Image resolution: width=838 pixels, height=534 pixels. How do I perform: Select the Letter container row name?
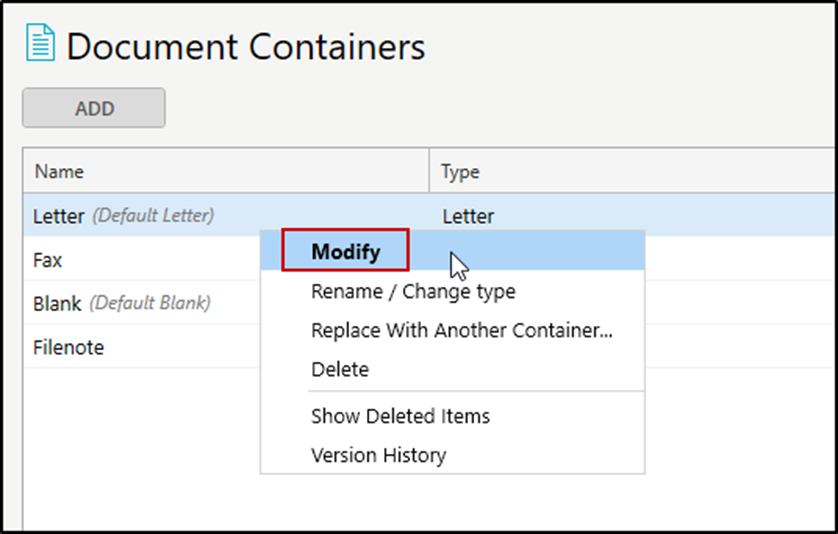click(58, 216)
